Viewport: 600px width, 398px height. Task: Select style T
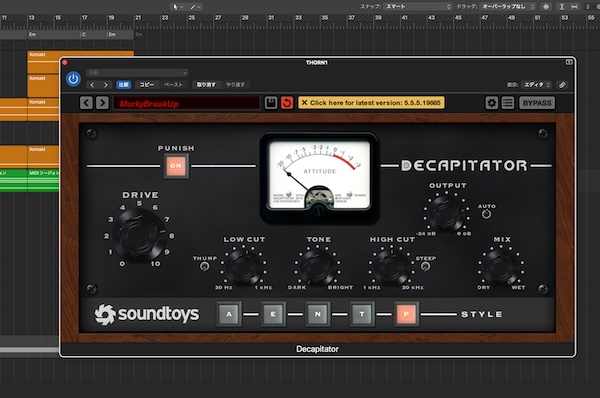coord(362,314)
